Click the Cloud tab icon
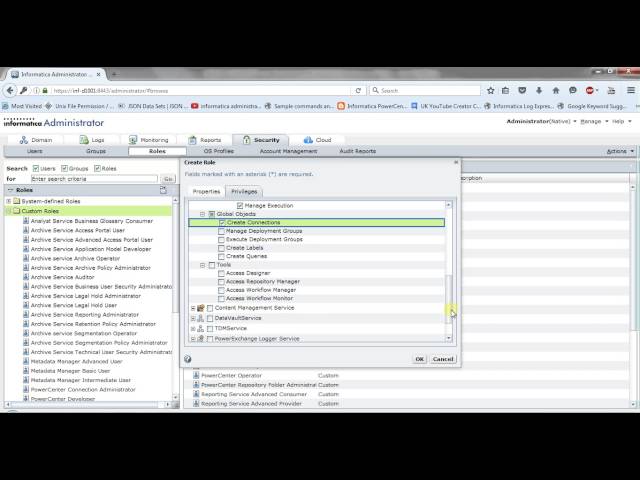The image size is (640, 480). 308,140
